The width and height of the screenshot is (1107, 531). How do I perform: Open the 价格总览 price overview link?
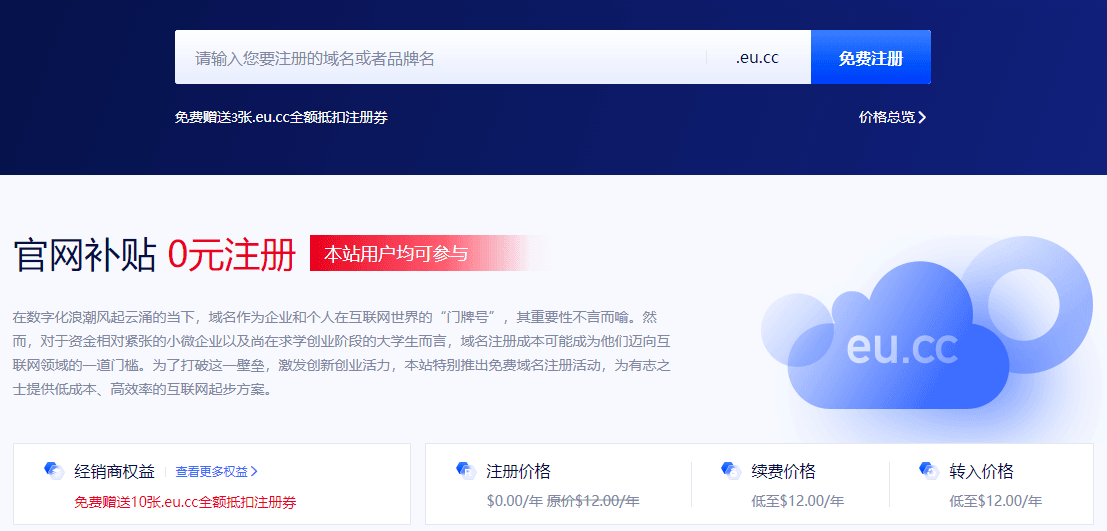point(892,117)
